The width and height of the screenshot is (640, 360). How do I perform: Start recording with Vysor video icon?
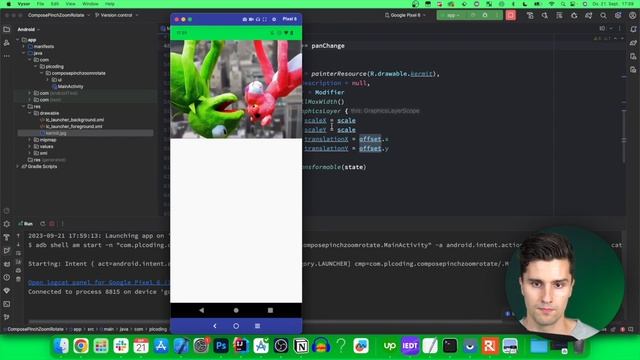251,19
